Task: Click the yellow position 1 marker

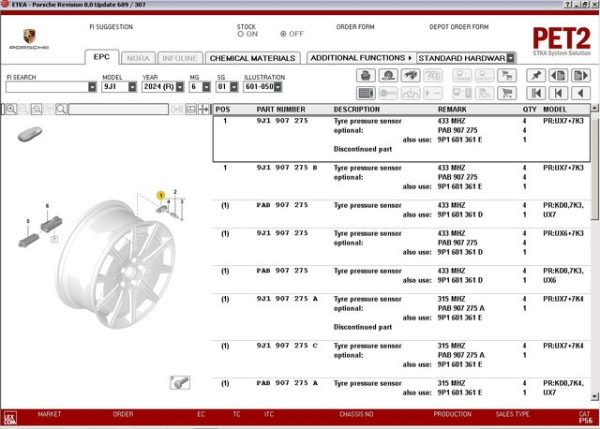Action: tap(161, 196)
